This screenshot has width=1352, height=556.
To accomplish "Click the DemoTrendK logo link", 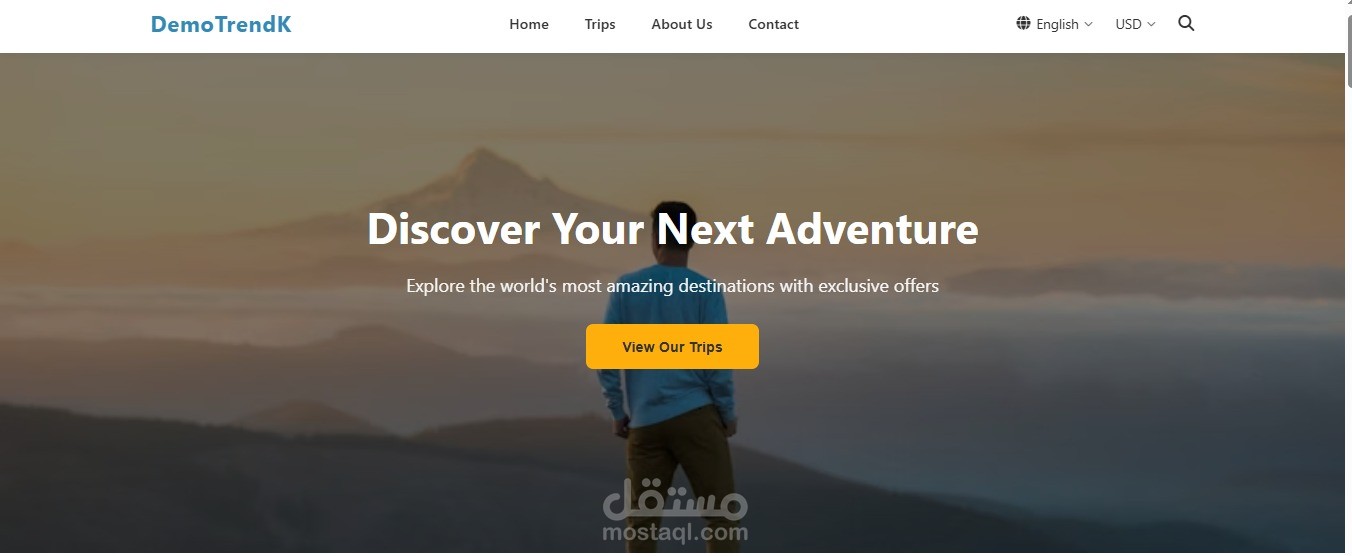I will [221, 25].
